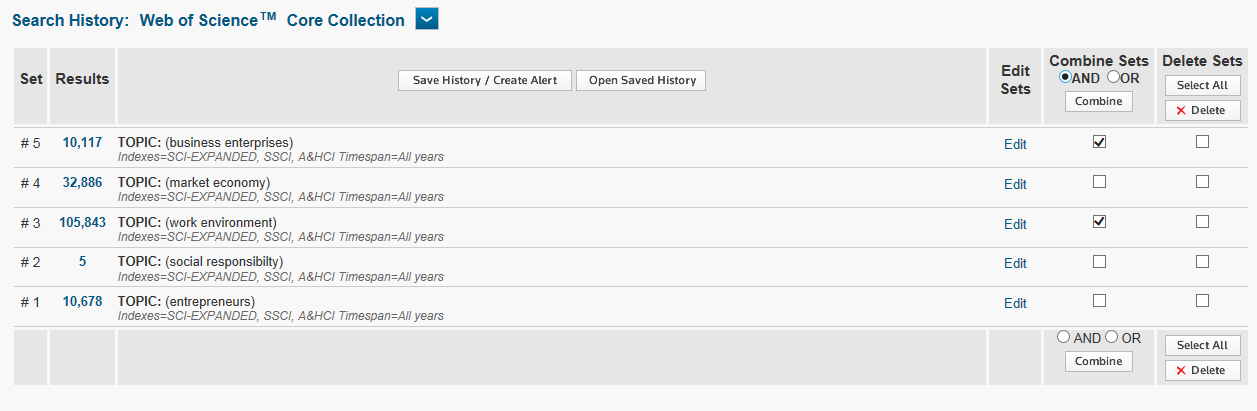Check delete checkbox for entrepreneurs set

pyautogui.click(x=1202, y=301)
